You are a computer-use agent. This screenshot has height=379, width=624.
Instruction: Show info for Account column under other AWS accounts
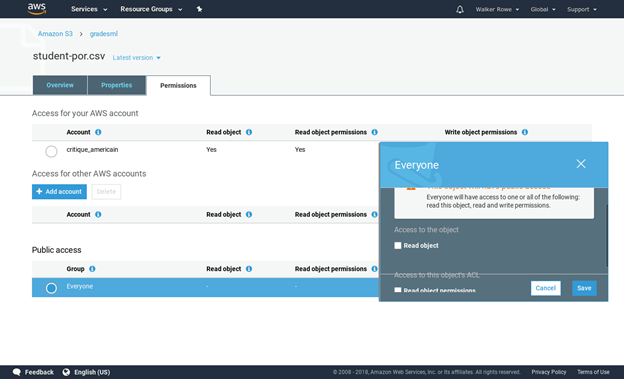tap(98, 215)
